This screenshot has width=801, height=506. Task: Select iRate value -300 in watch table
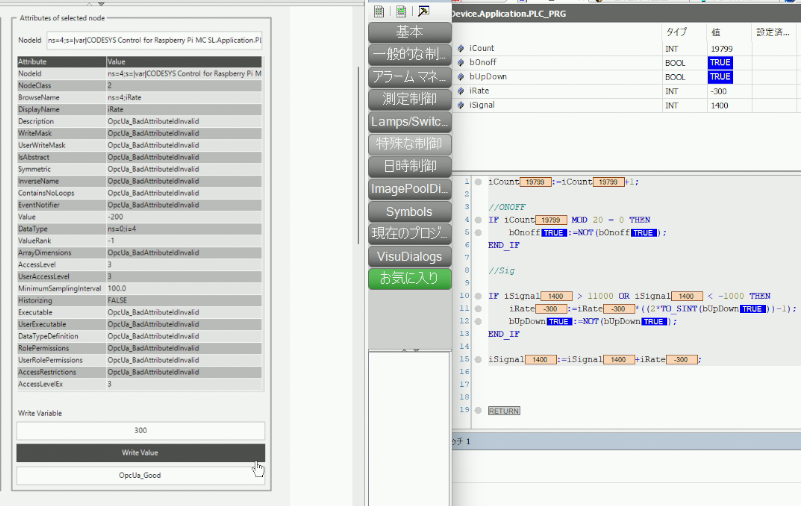coord(719,91)
